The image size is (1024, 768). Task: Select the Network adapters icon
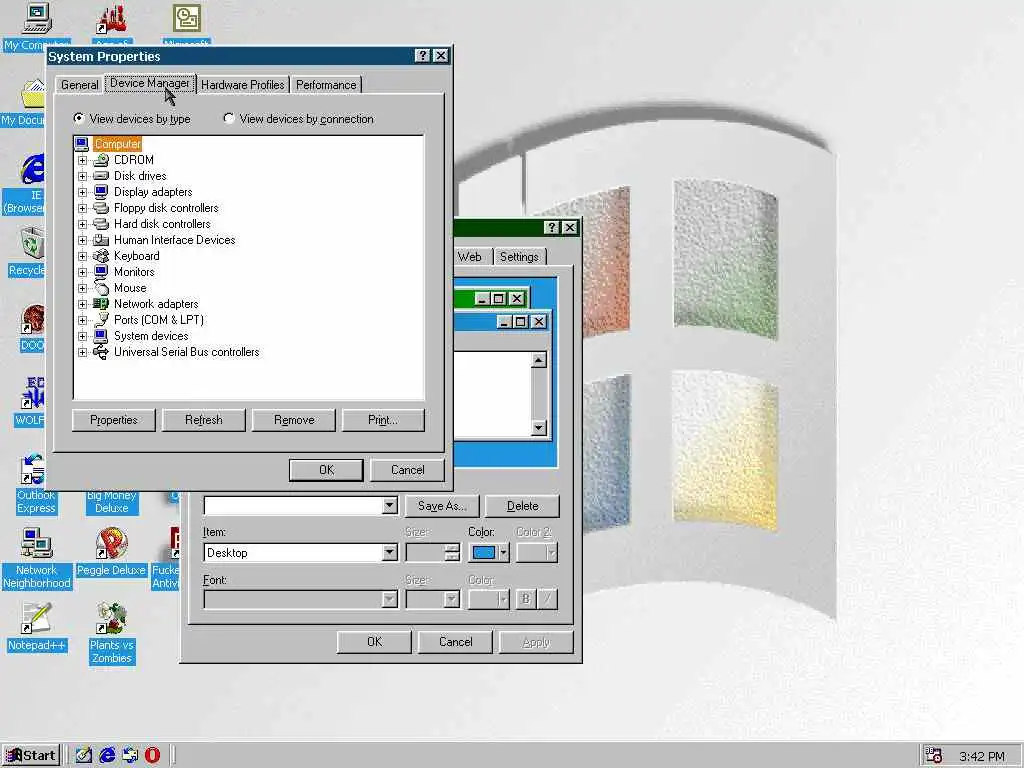[x=101, y=304]
